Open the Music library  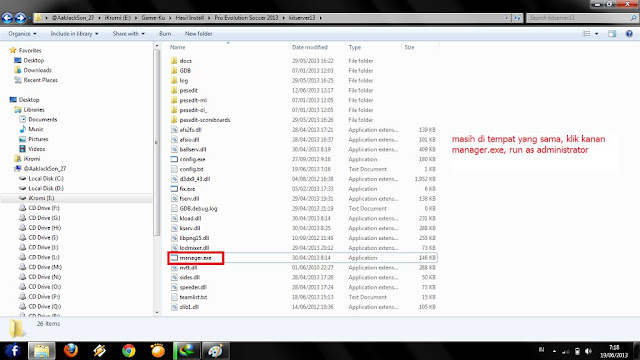(36, 129)
